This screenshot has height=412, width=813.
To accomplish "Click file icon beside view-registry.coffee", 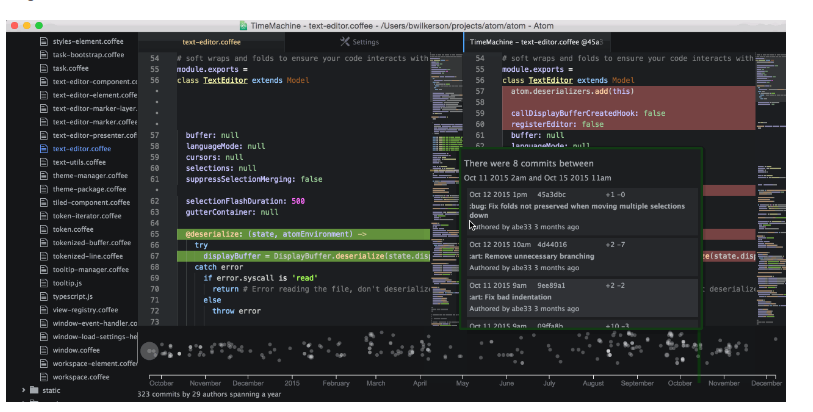I will tap(44, 310).
